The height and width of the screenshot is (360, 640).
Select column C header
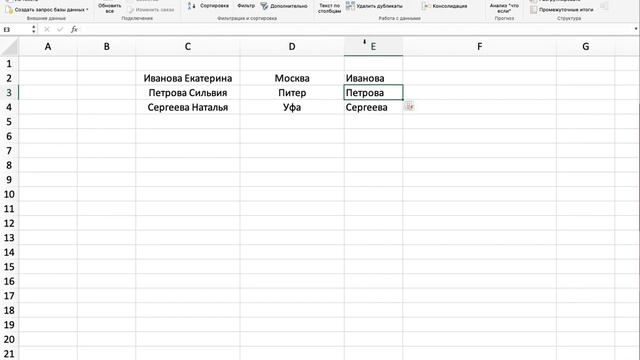(188, 47)
